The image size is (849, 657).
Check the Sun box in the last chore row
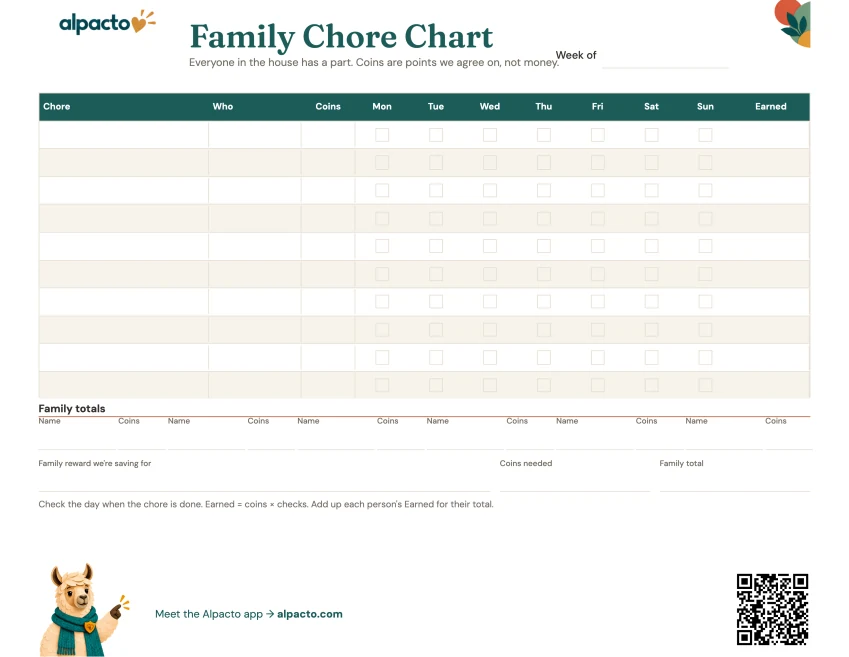click(705, 385)
